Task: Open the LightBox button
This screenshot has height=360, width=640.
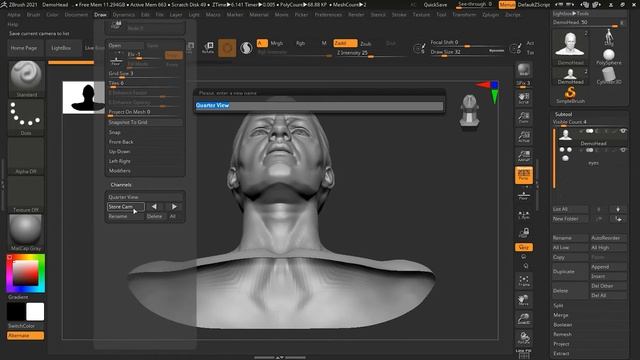Action: (61, 48)
